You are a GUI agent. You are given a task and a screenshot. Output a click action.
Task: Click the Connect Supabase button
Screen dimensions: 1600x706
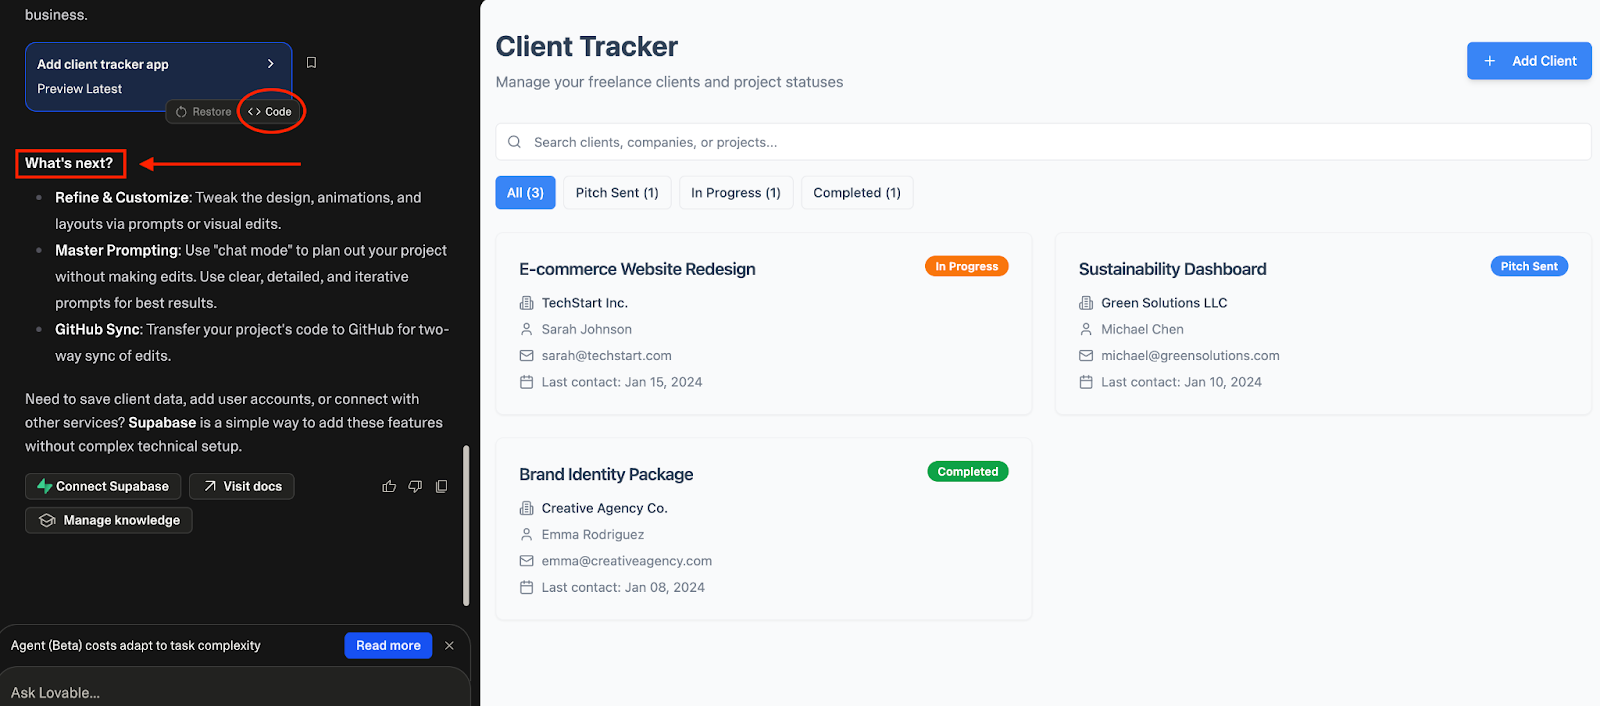click(x=103, y=487)
